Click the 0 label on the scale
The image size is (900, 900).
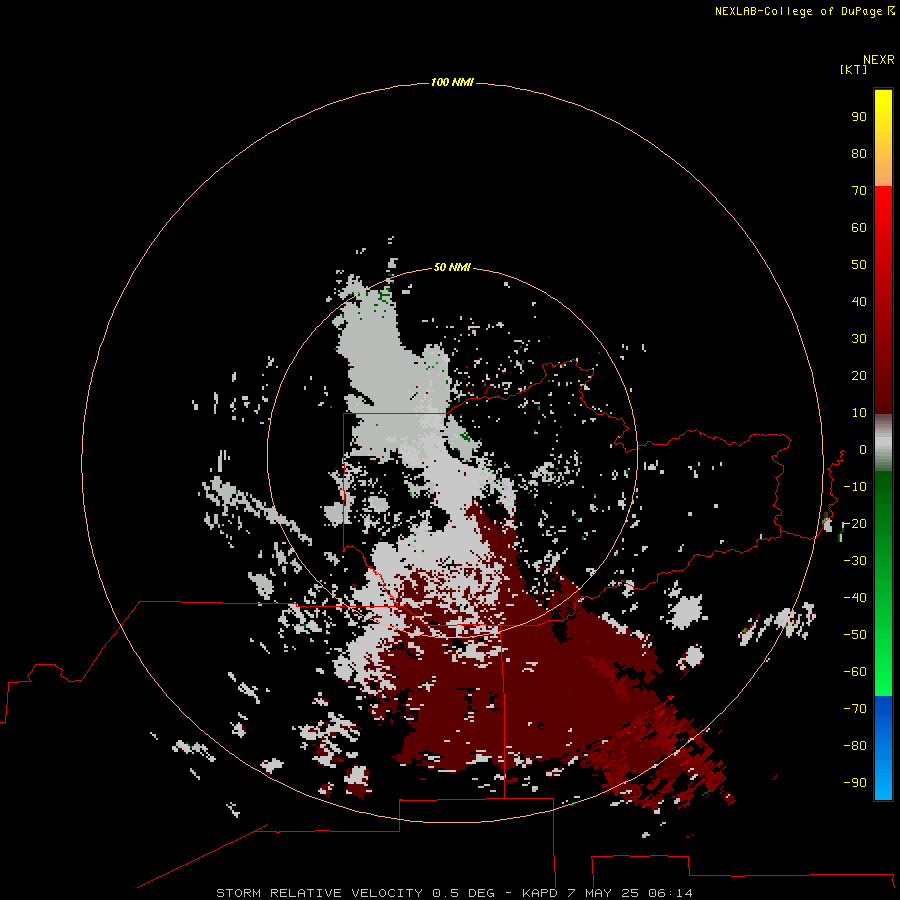[863, 449]
